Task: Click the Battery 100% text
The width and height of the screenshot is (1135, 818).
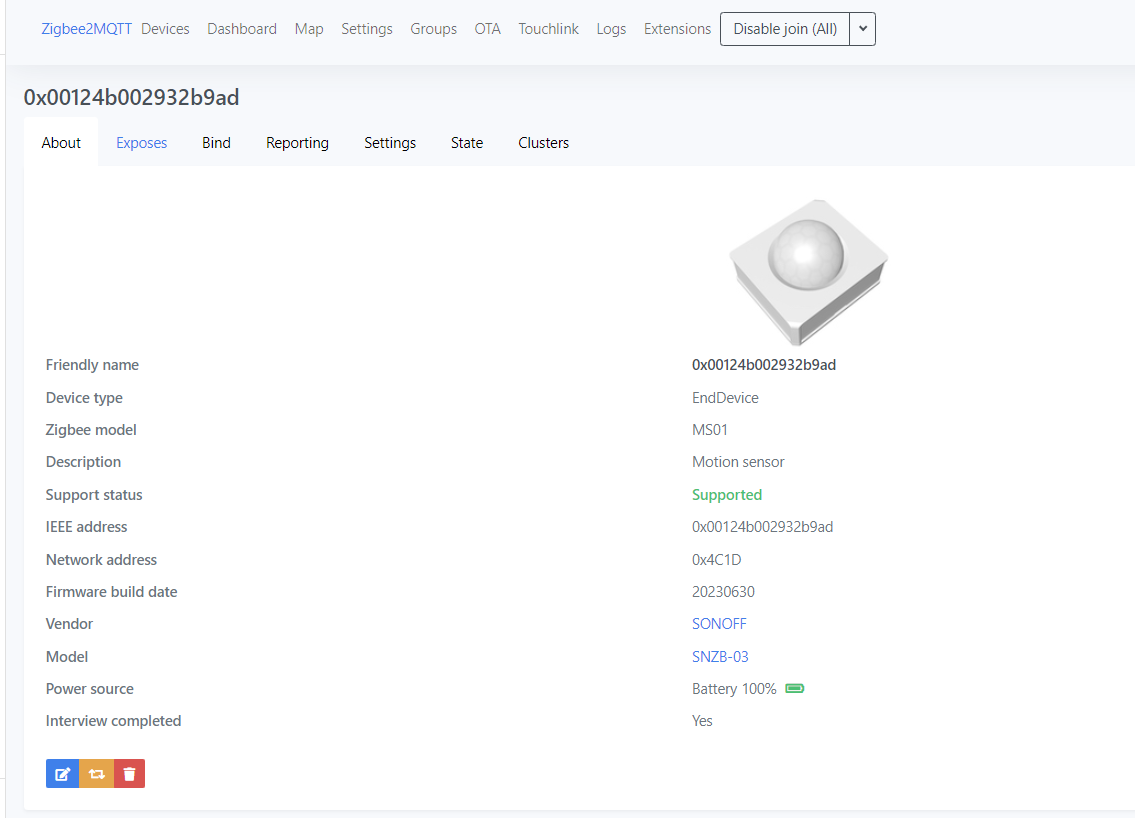Action: 734,688
